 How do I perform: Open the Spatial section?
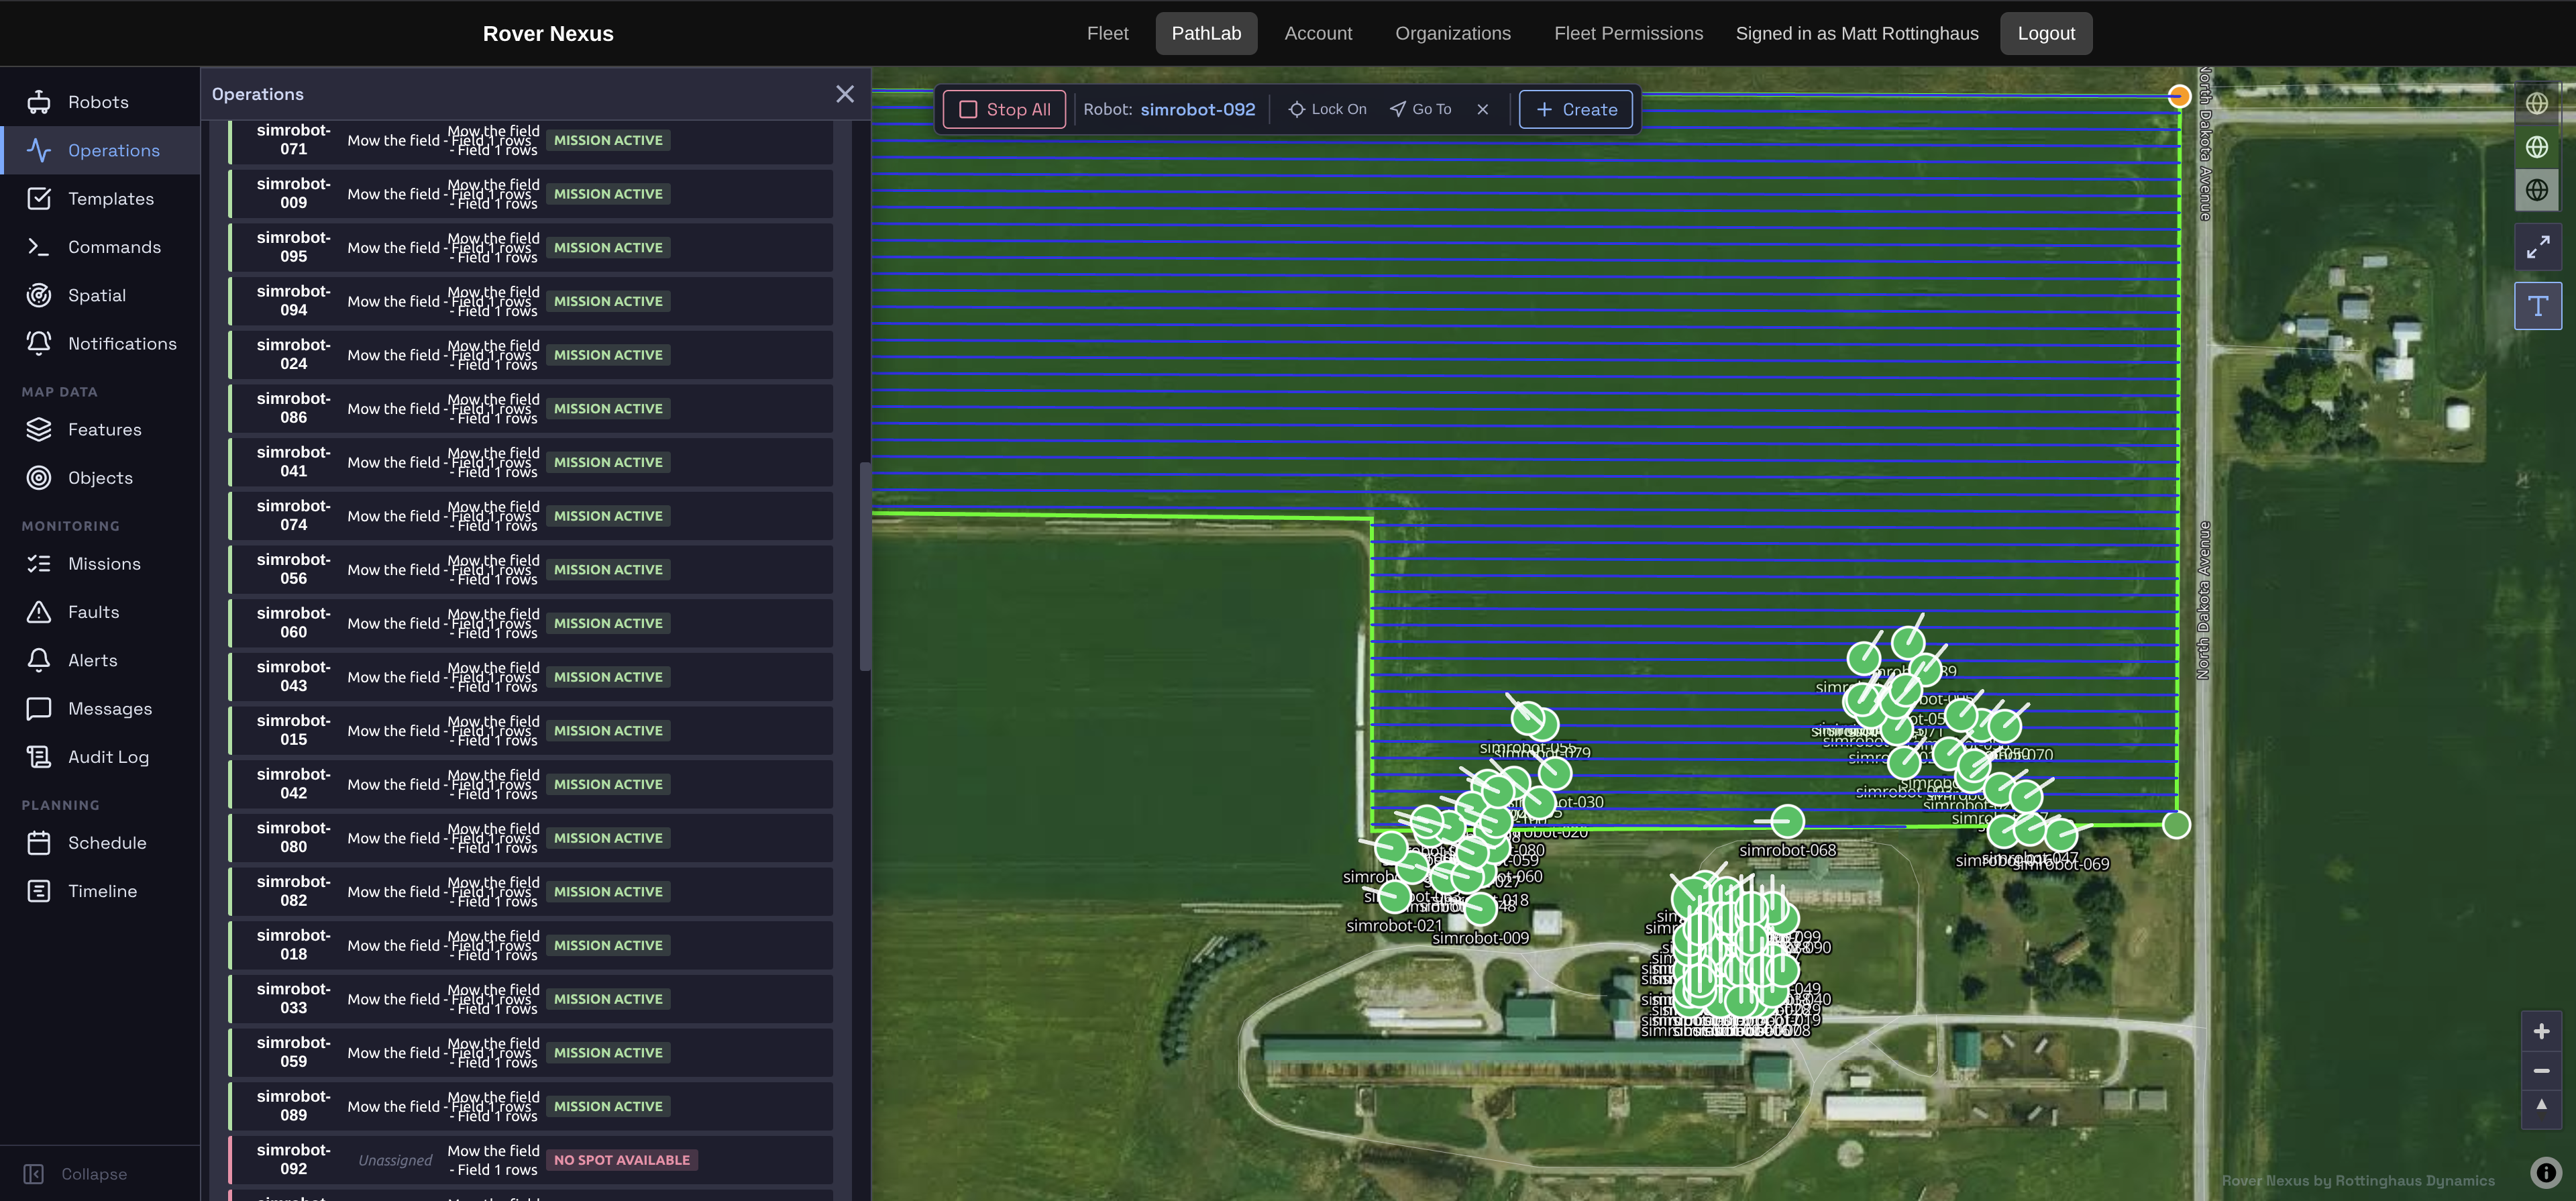(x=100, y=295)
